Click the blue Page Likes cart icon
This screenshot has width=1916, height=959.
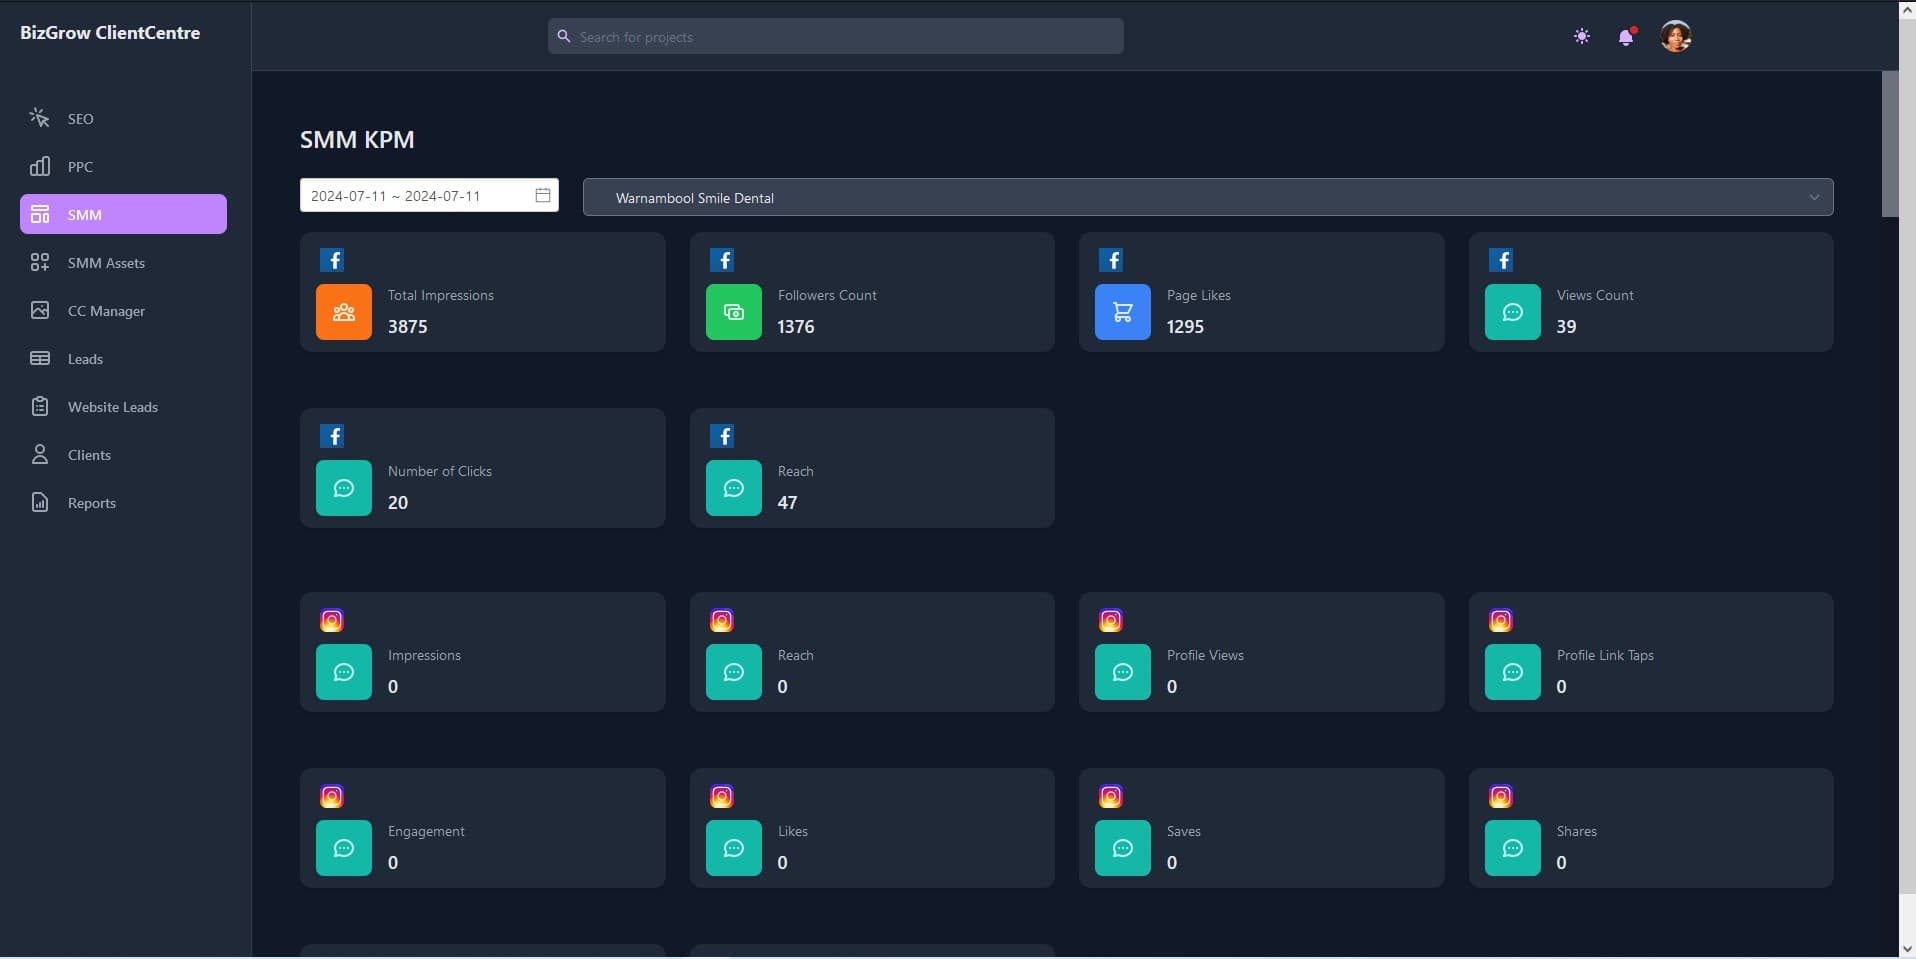(x=1123, y=312)
